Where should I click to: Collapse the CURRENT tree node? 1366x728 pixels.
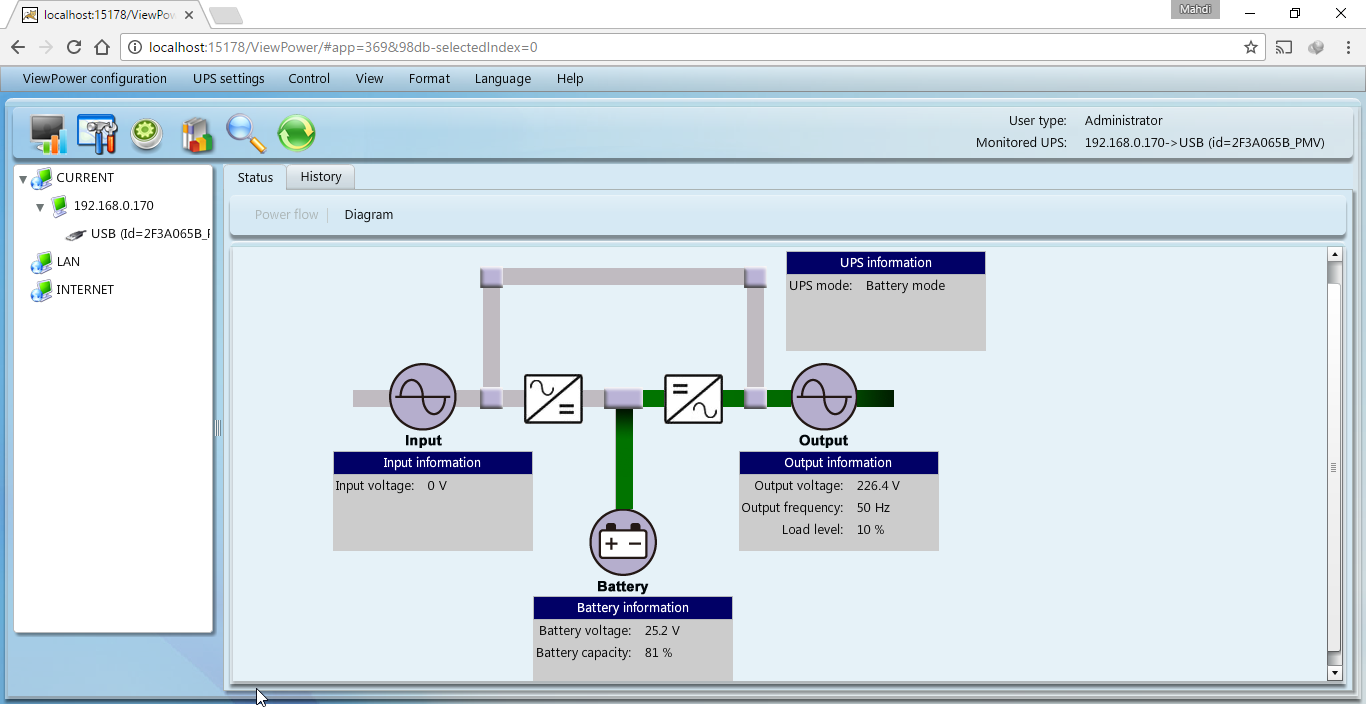pyautogui.click(x=23, y=179)
